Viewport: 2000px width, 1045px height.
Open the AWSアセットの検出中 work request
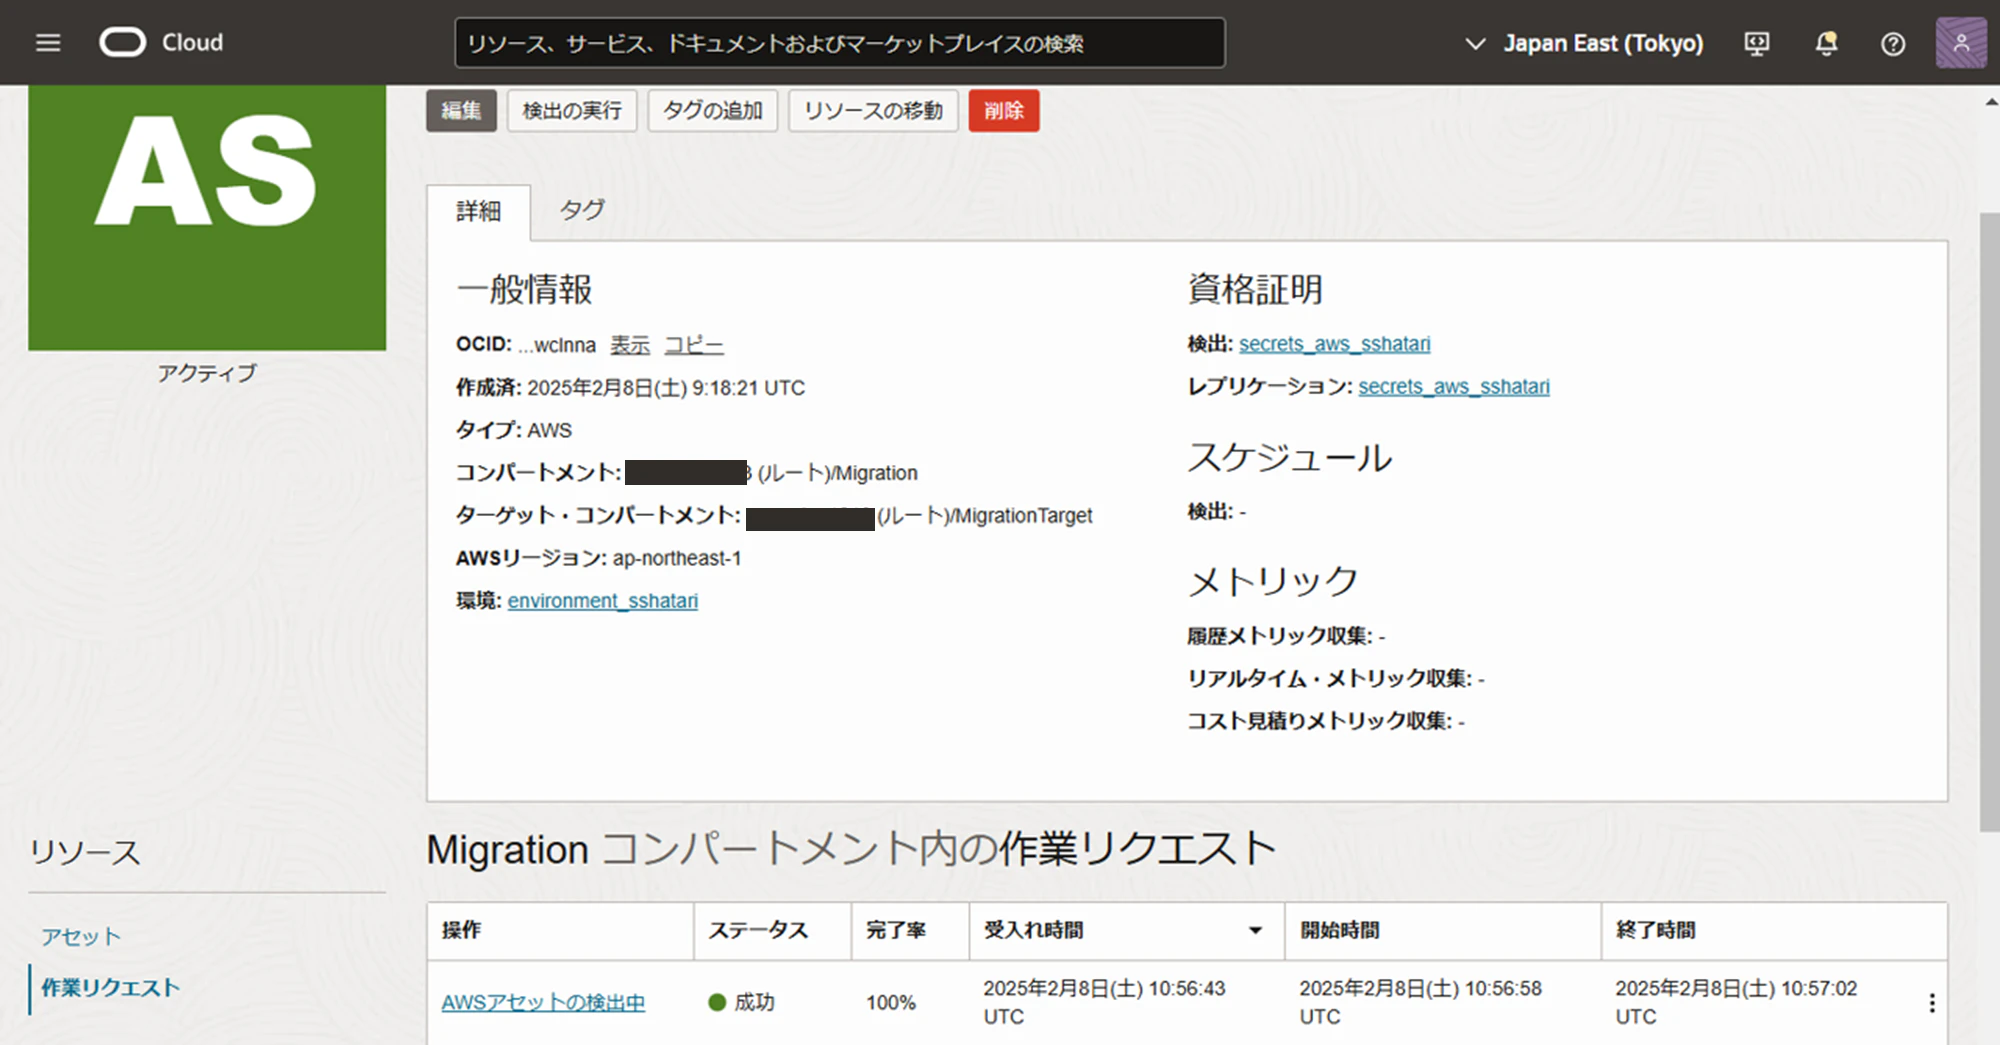coord(543,1002)
